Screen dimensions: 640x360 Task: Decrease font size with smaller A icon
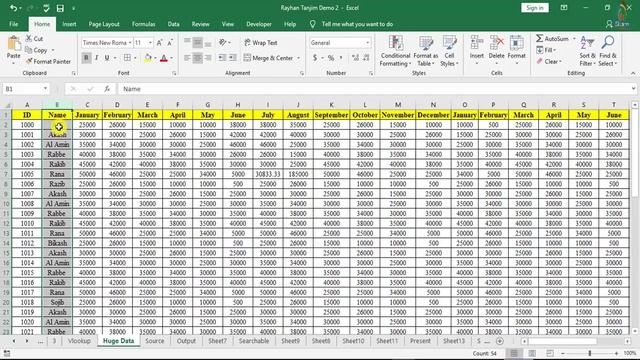click(x=170, y=42)
